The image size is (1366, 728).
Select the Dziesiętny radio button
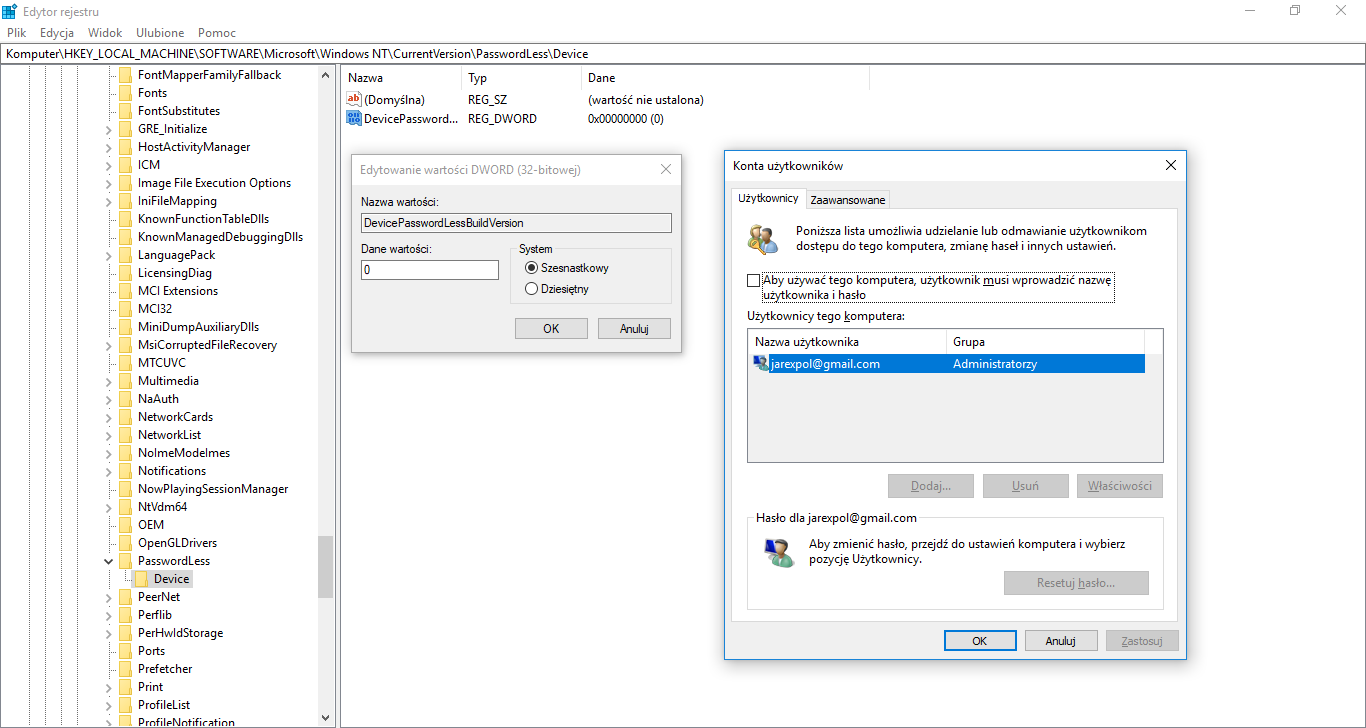click(531, 289)
